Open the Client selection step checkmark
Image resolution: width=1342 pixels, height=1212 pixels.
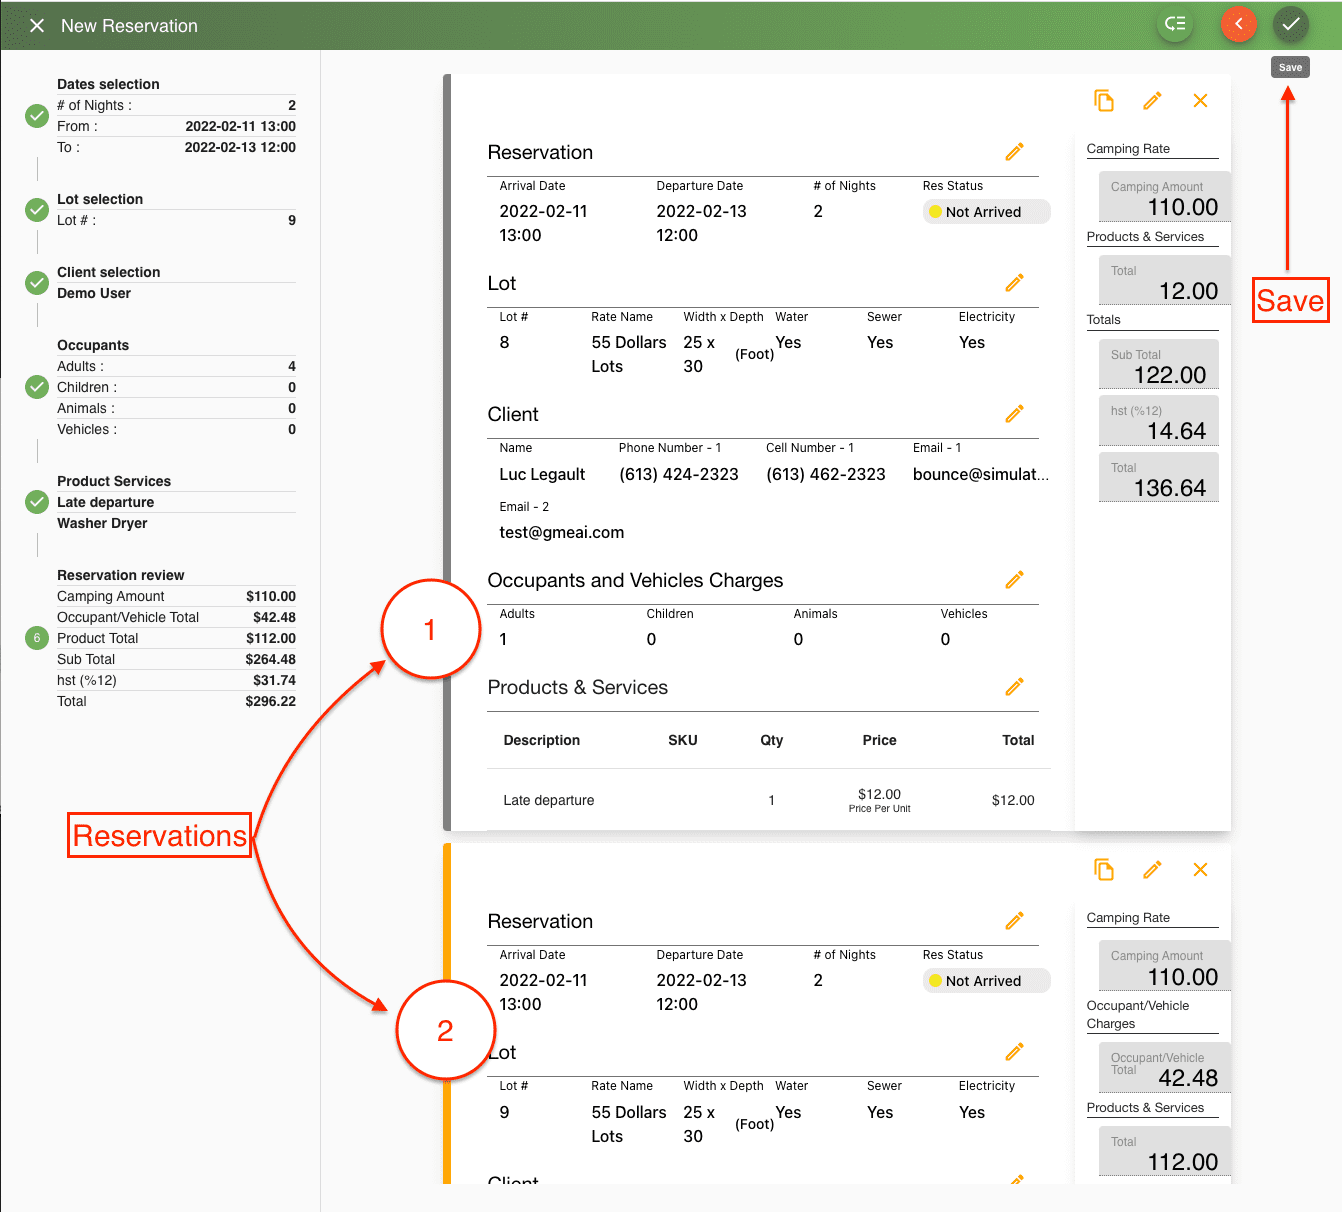(x=37, y=283)
